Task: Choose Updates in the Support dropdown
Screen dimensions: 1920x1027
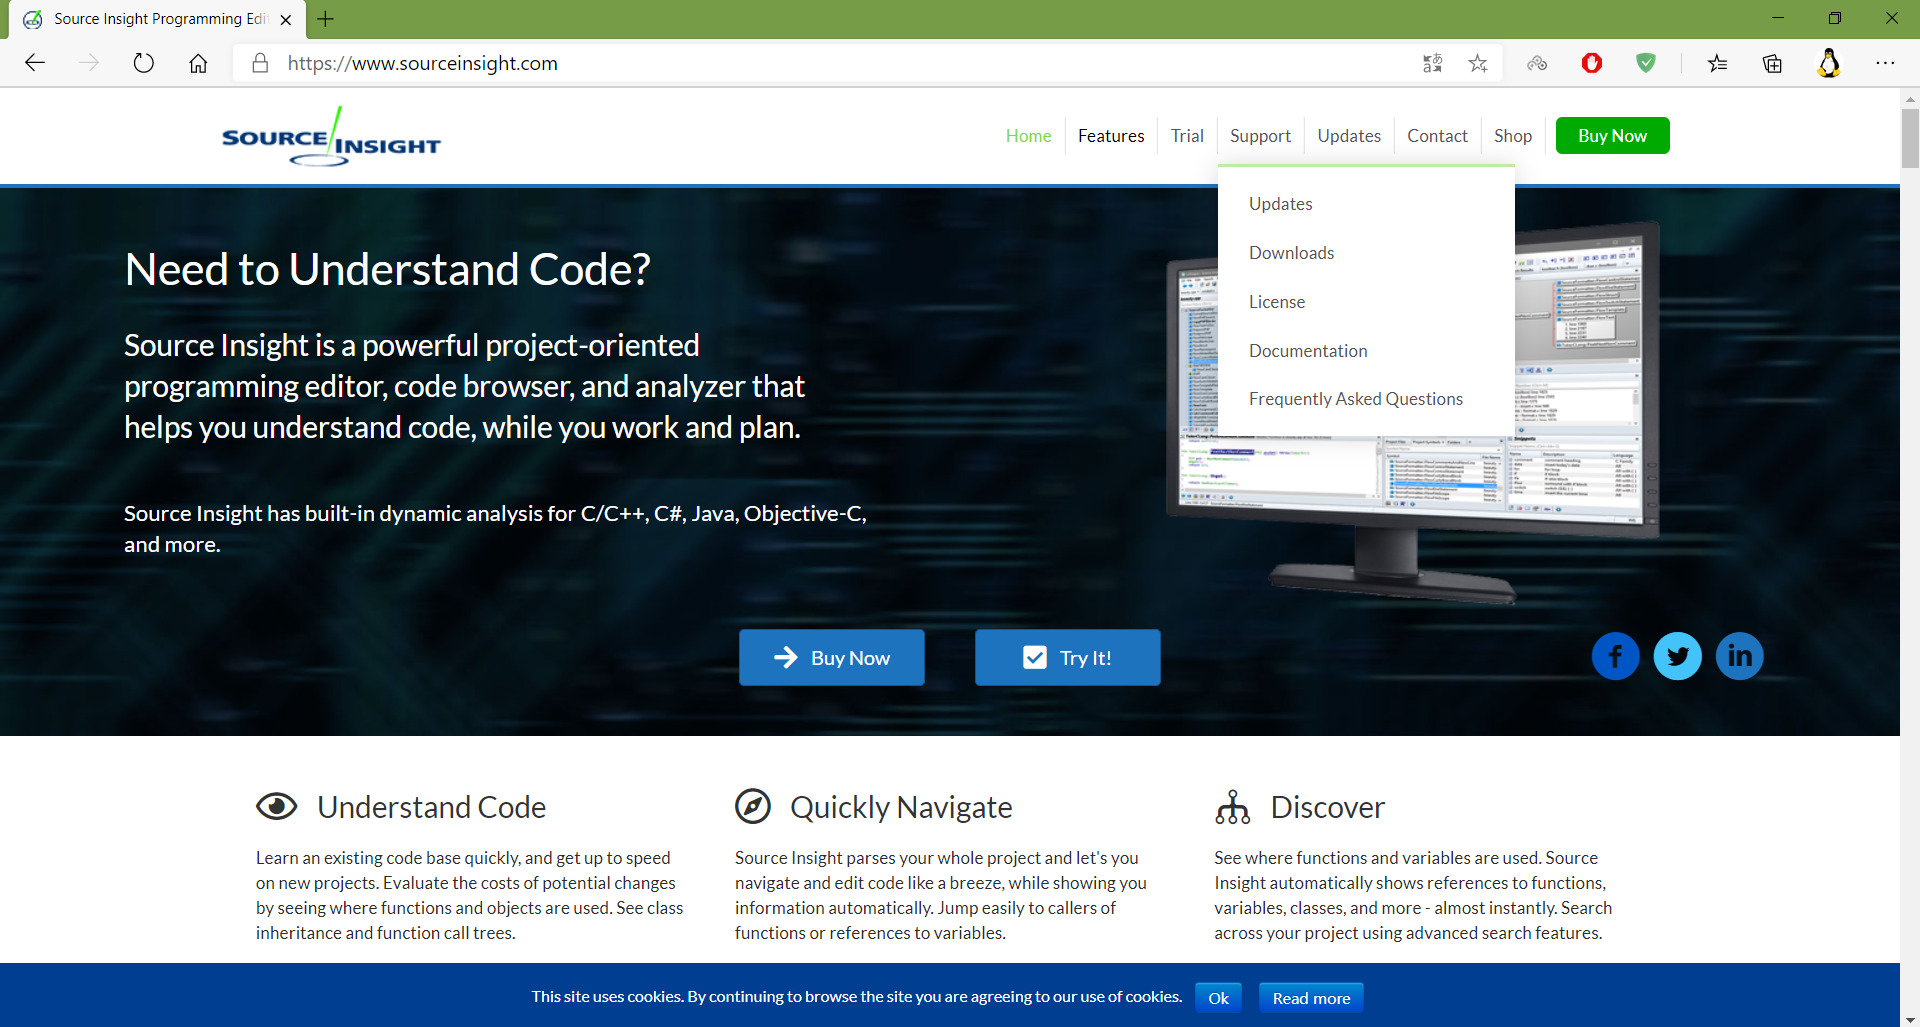Action: coord(1280,204)
